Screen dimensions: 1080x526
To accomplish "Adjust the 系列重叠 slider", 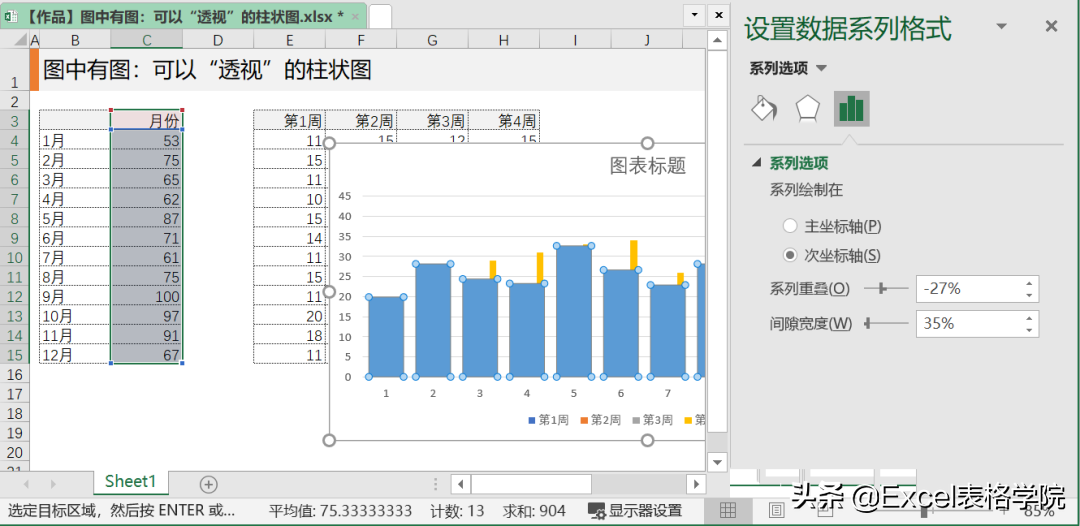I will point(882,288).
